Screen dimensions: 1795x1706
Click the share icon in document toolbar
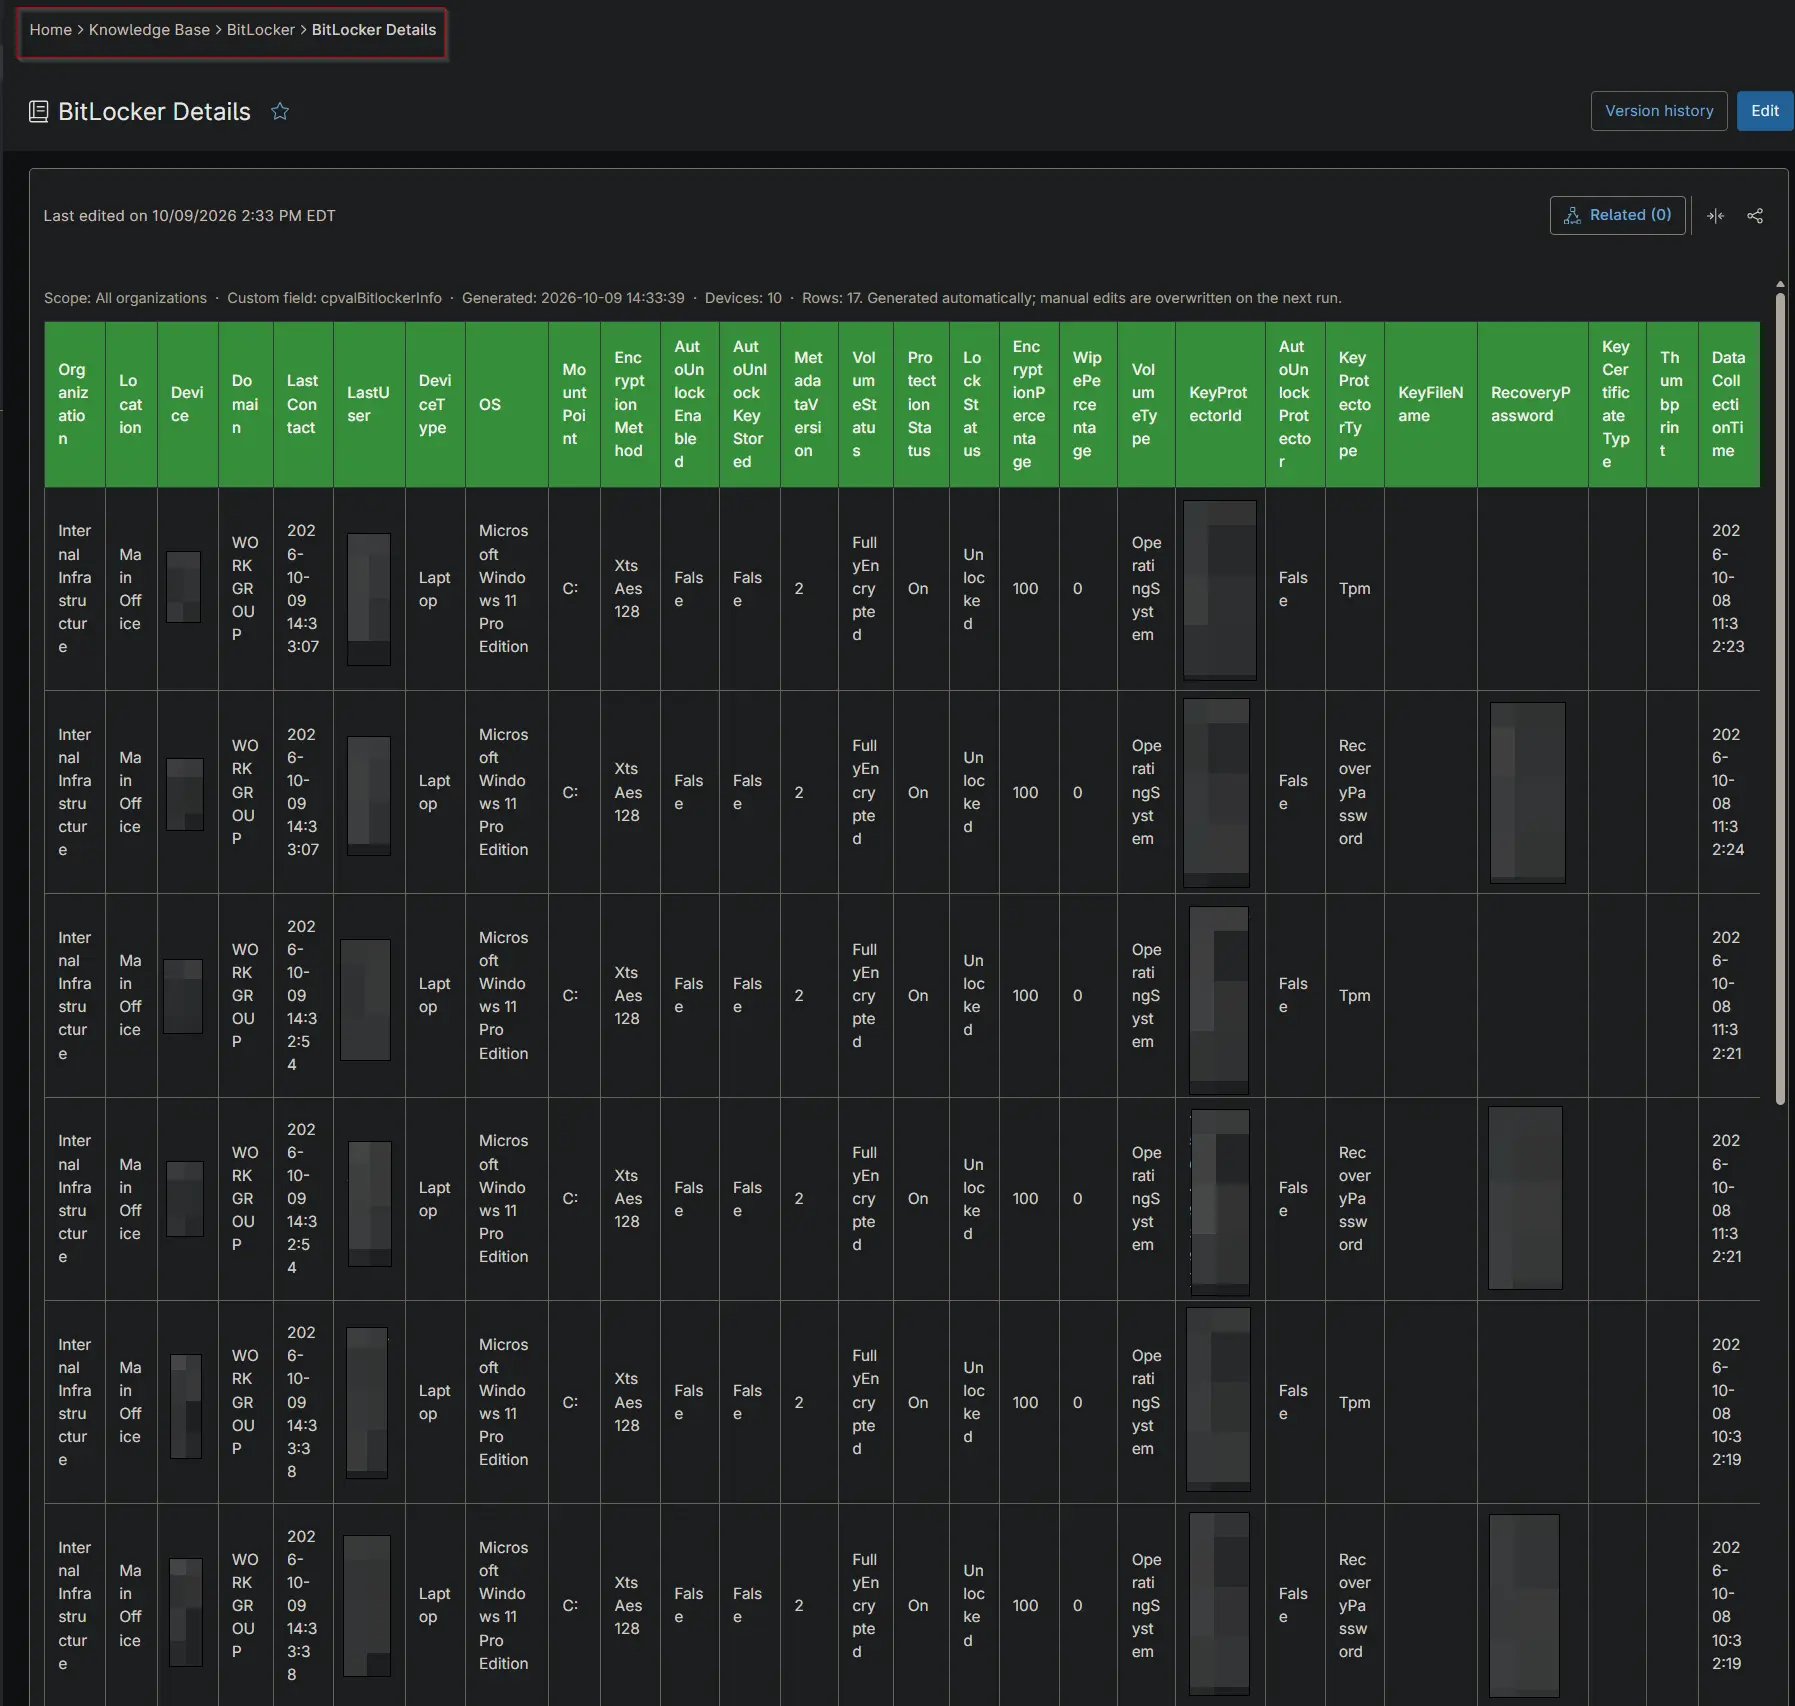[1755, 215]
